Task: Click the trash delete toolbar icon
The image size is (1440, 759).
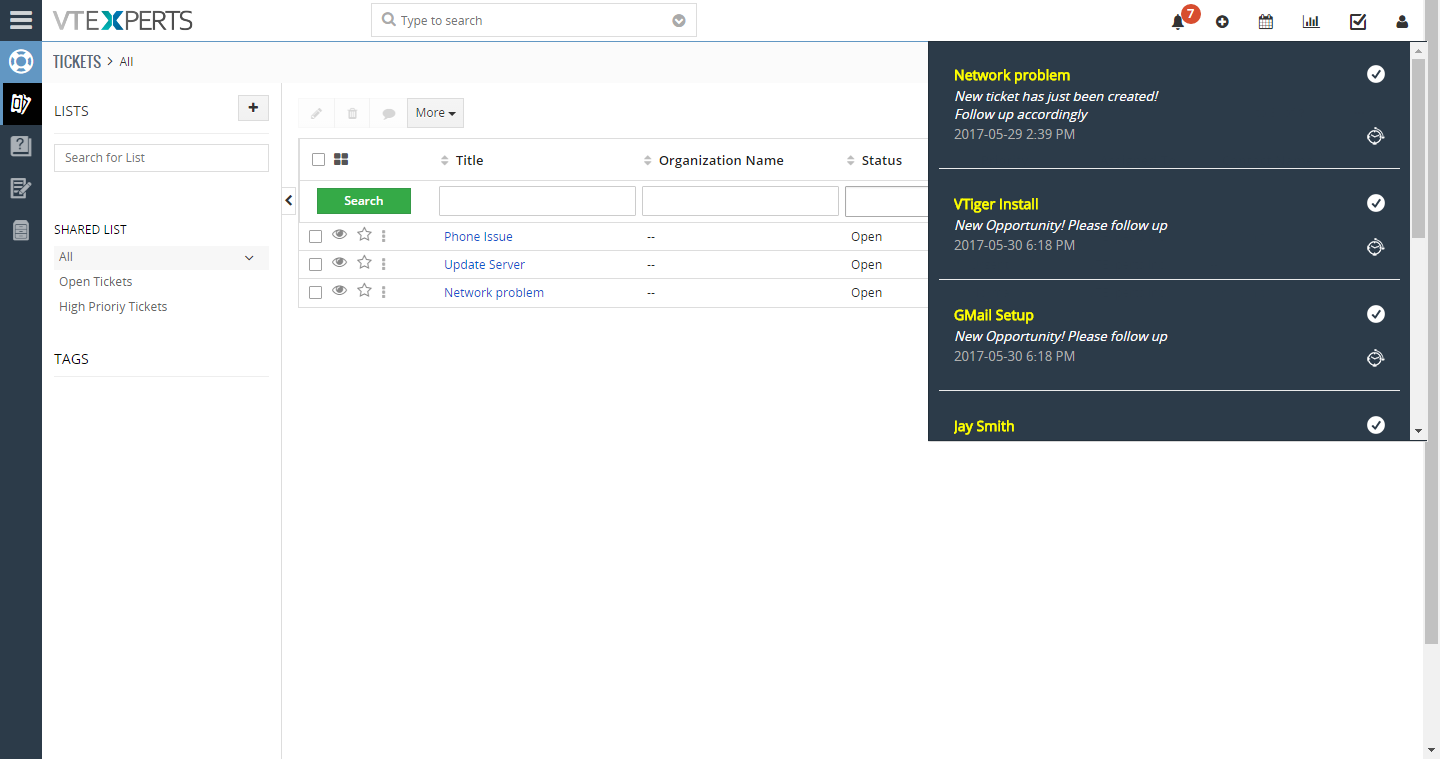Action: [x=352, y=113]
